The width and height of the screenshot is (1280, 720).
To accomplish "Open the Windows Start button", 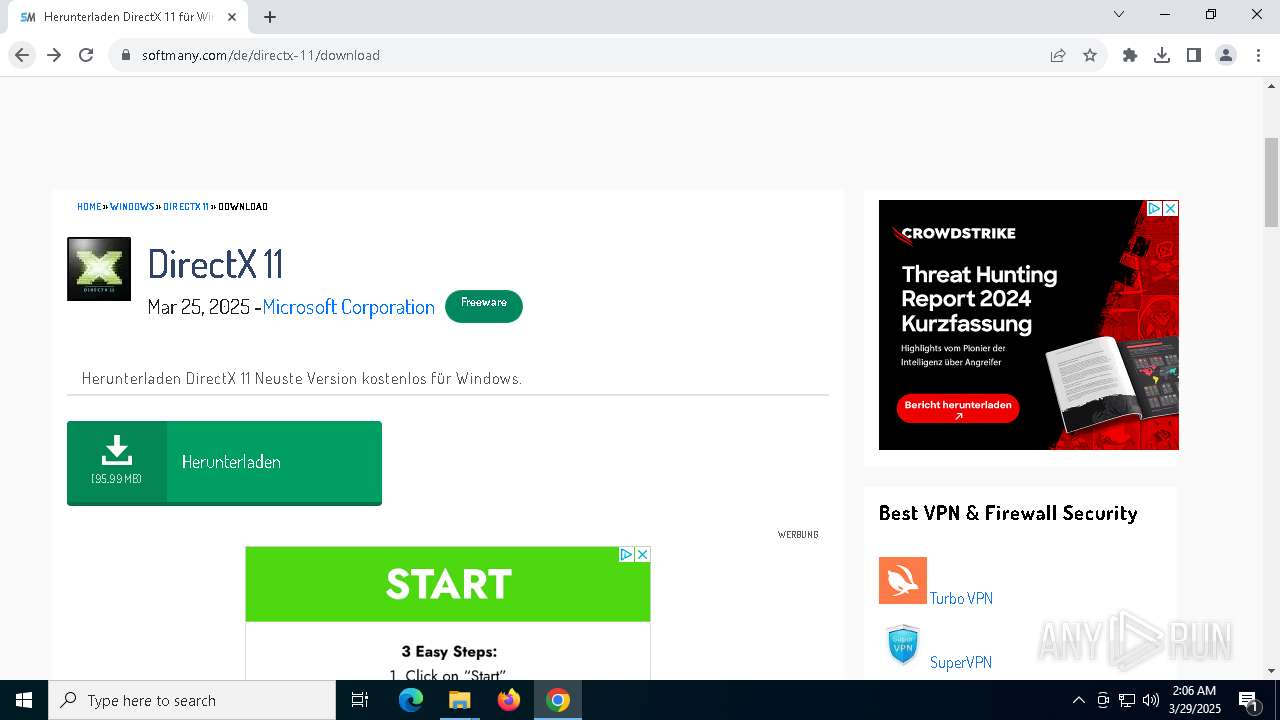I will pos(24,700).
